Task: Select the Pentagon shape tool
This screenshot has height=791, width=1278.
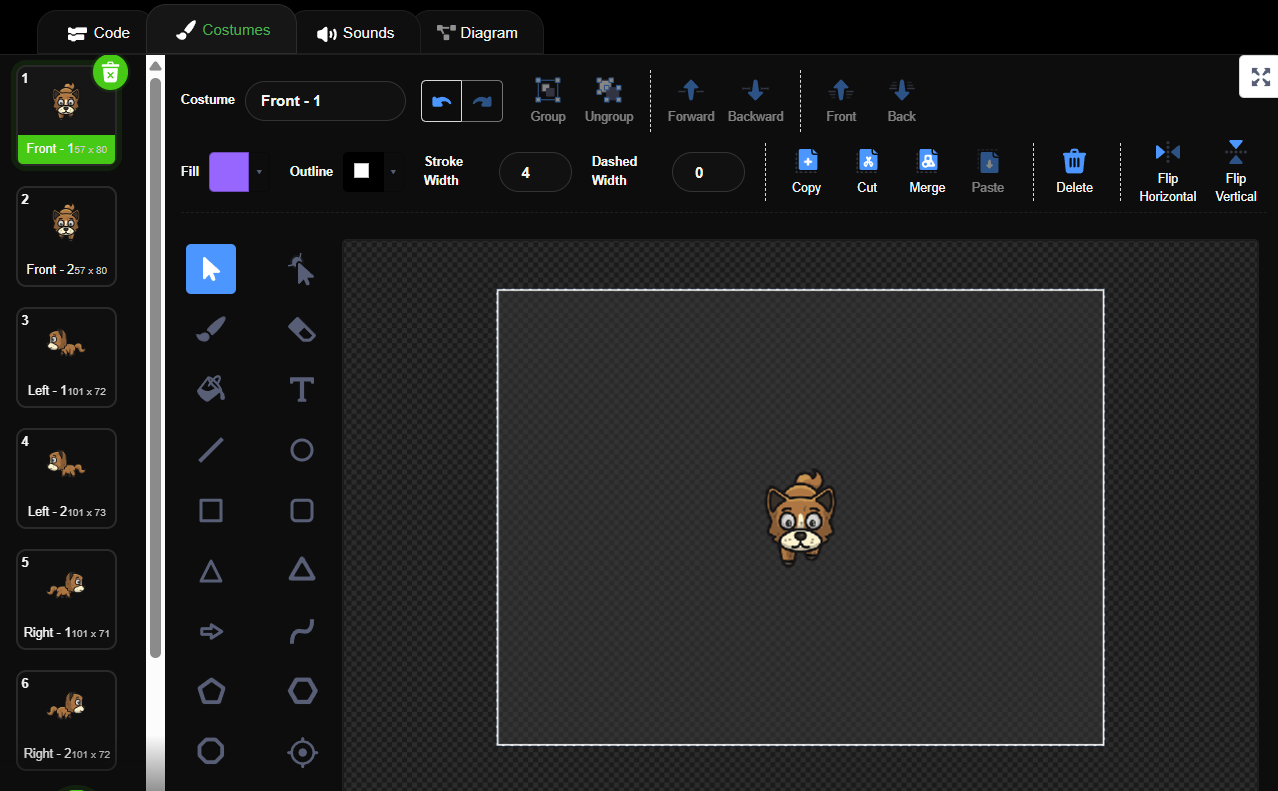Action: click(211, 691)
